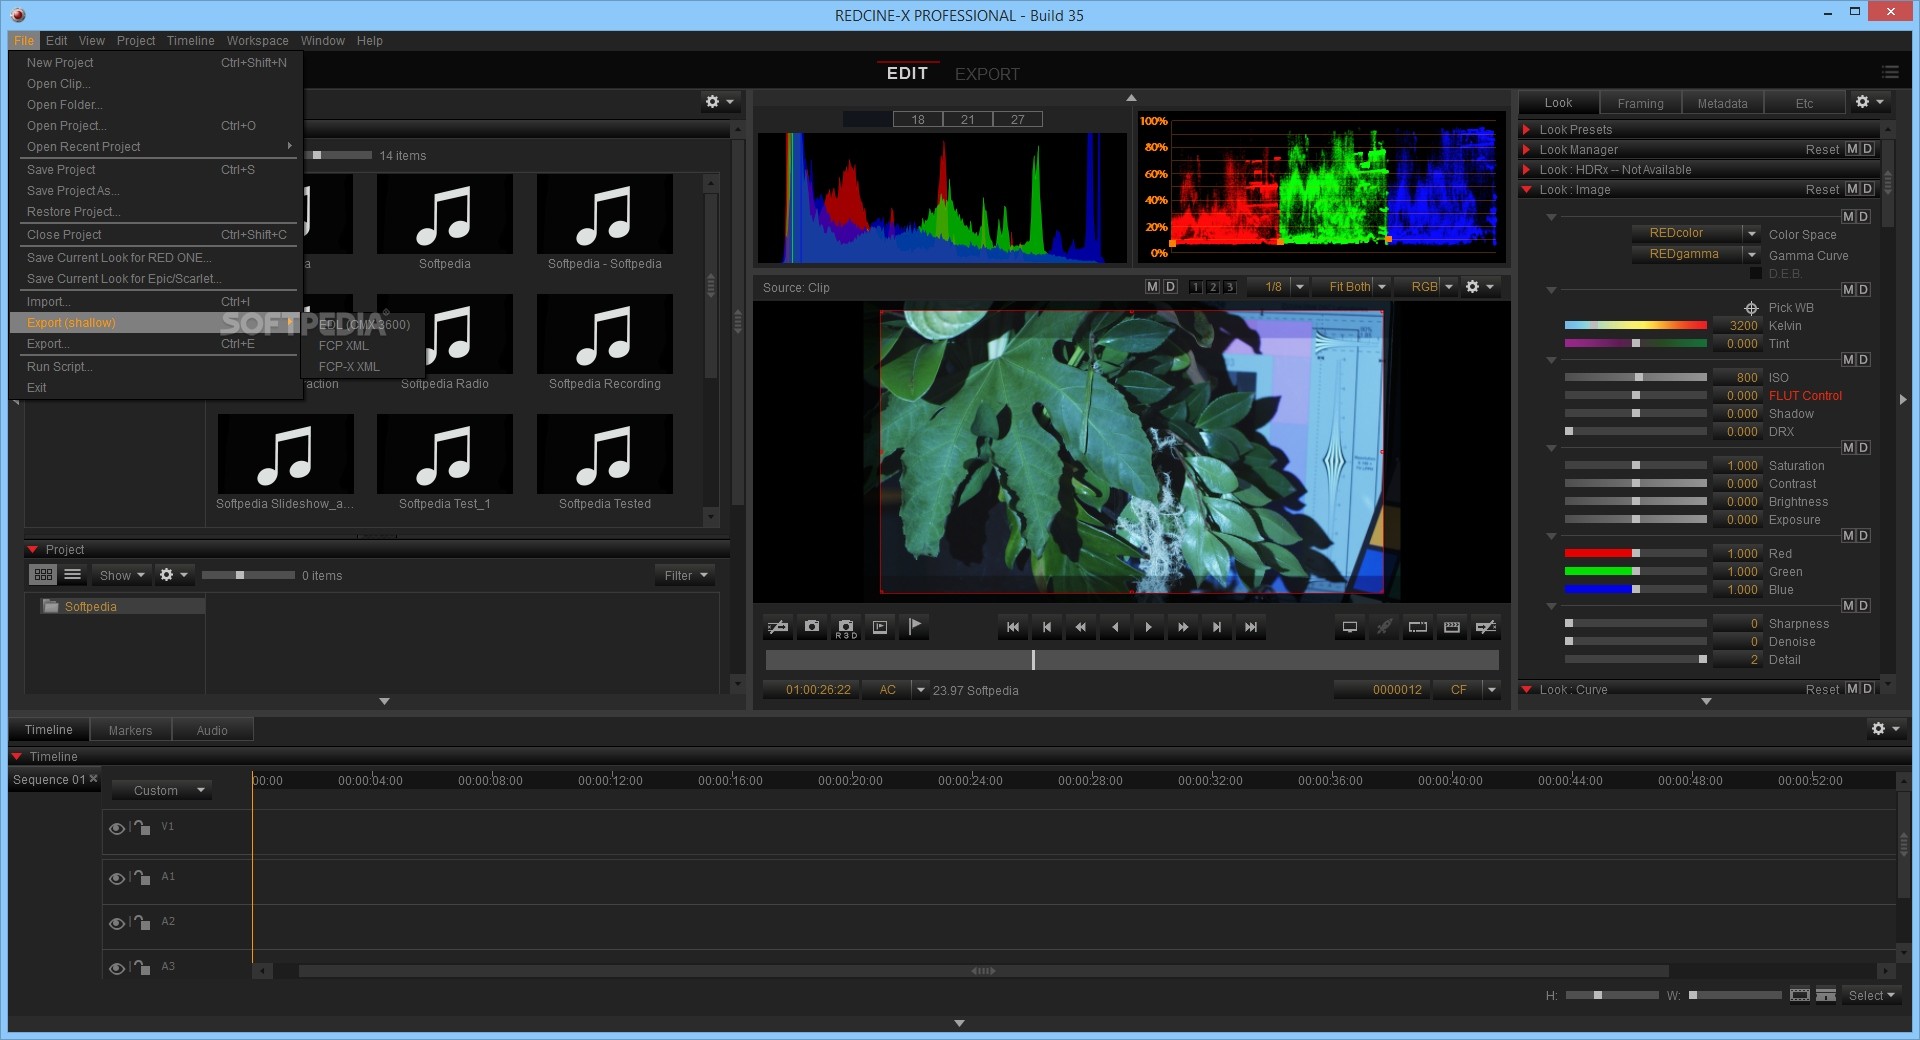The width and height of the screenshot is (1920, 1040).
Task: Choose Save Project from File menu
Action: coord(155,170)
